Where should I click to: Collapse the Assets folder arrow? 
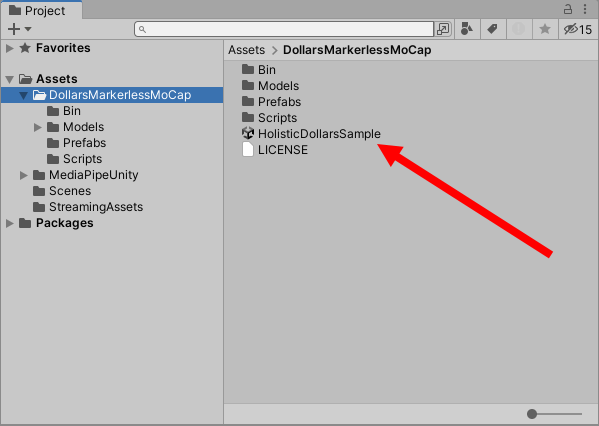(10, 79)
